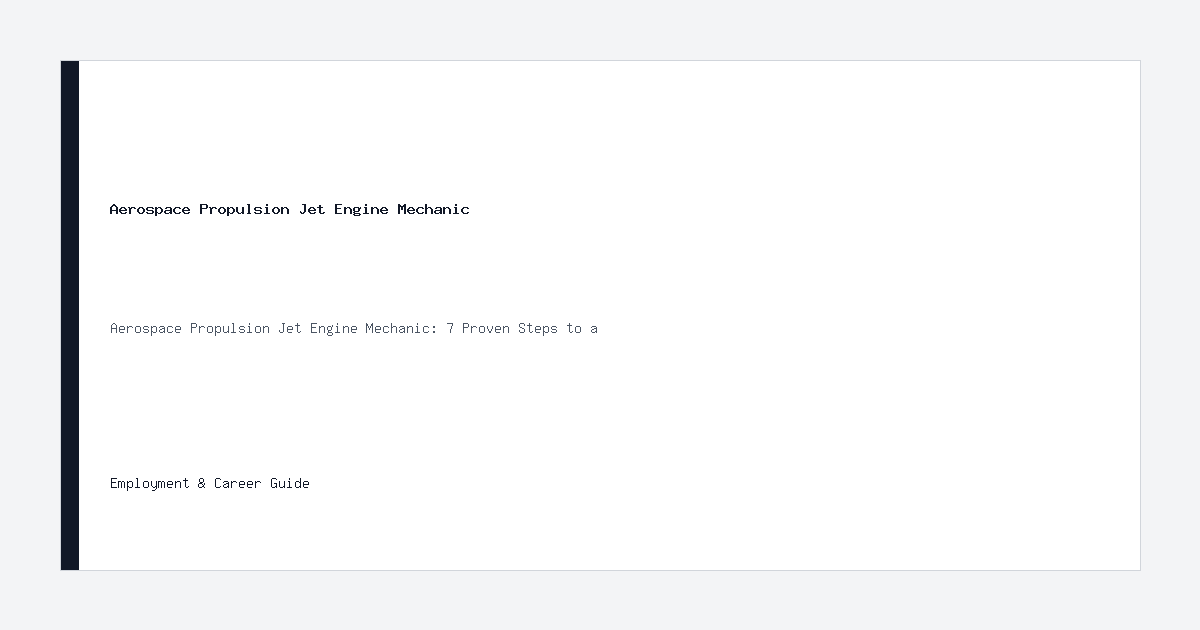Viewport: 1200px width, 630px height.
Task: Click the ampersand in the category label
Action: coord(202,483)
